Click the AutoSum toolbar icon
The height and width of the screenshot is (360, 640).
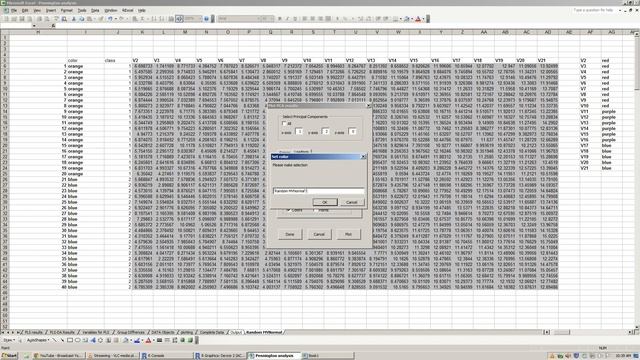pyautogui.click(x=142, y=19)
